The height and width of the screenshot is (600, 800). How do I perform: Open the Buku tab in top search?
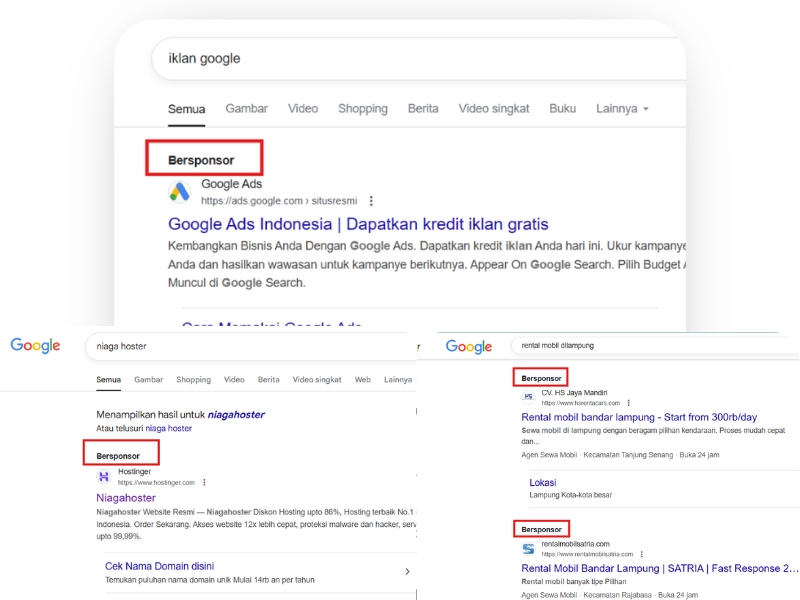(x=562, y=109)
